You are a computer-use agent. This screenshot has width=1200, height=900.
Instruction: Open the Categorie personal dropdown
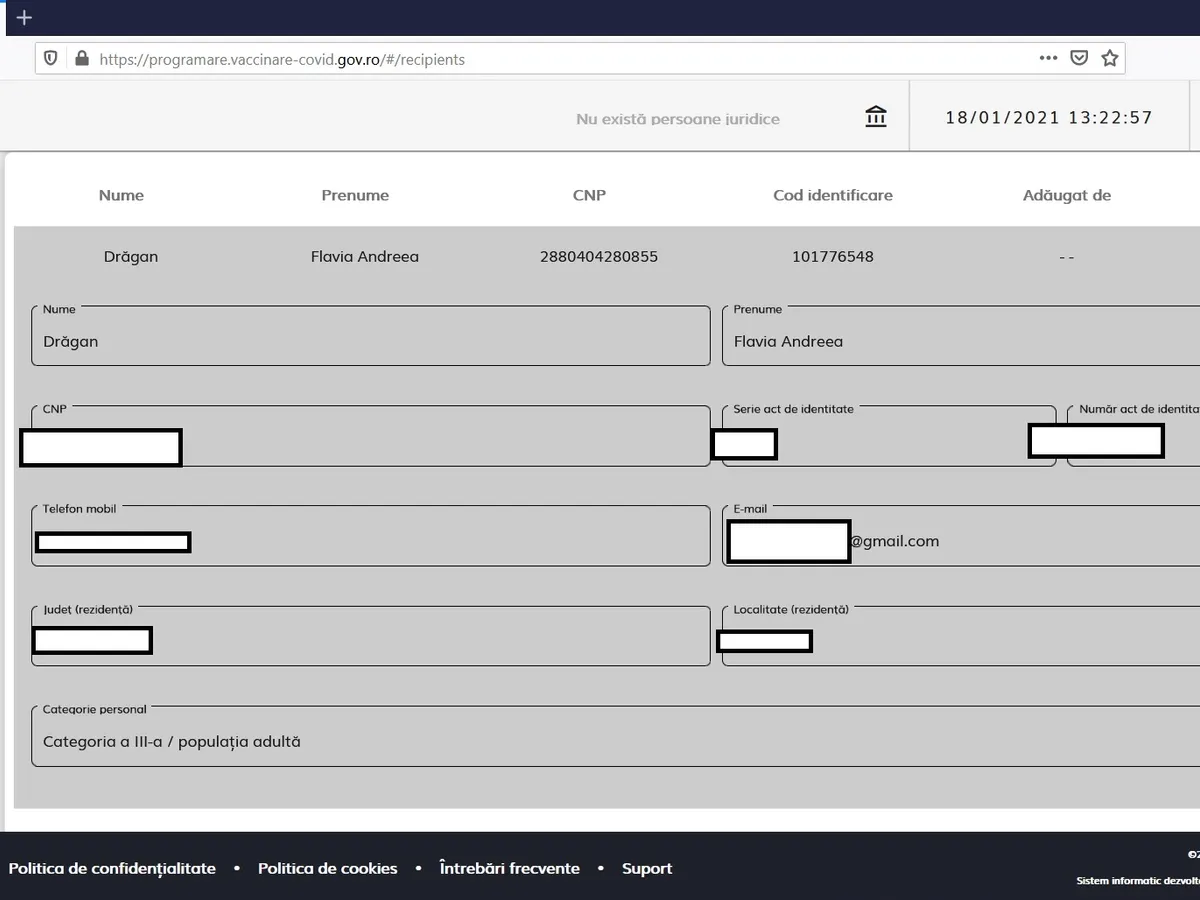coord(600,741)
